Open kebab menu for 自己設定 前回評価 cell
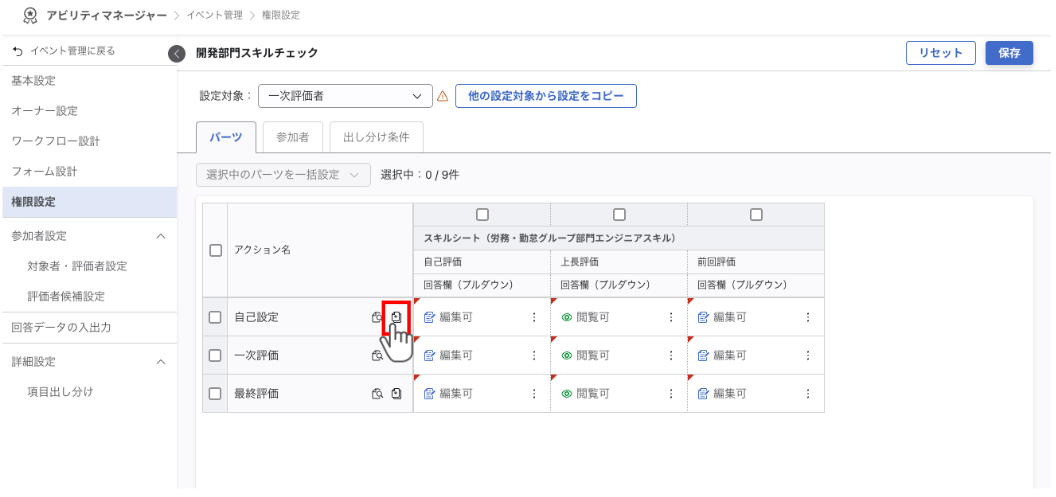Image resolution: width=1056 pixels, height=497 pixels. pyautogui.click(x=808, y=317)
